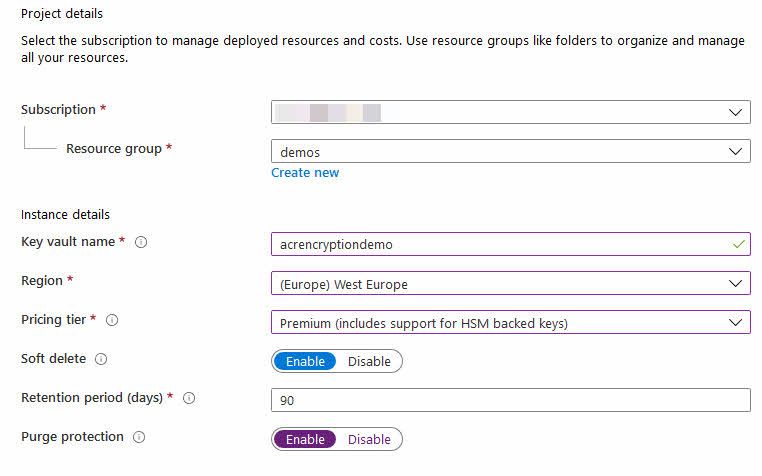The height and width of the screenshot is (476, 762).
Task: Click the Subscription dropdown chevron arrow
Action: coord(735,112)
